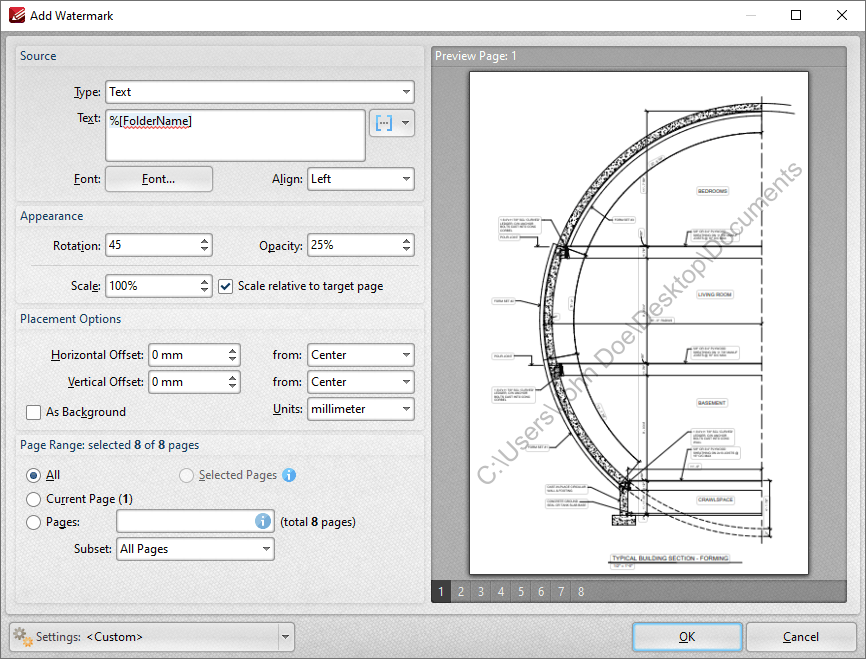866x659 pixels.
Task: Click the insert macro brackets icon
Action: click(384, 123)
